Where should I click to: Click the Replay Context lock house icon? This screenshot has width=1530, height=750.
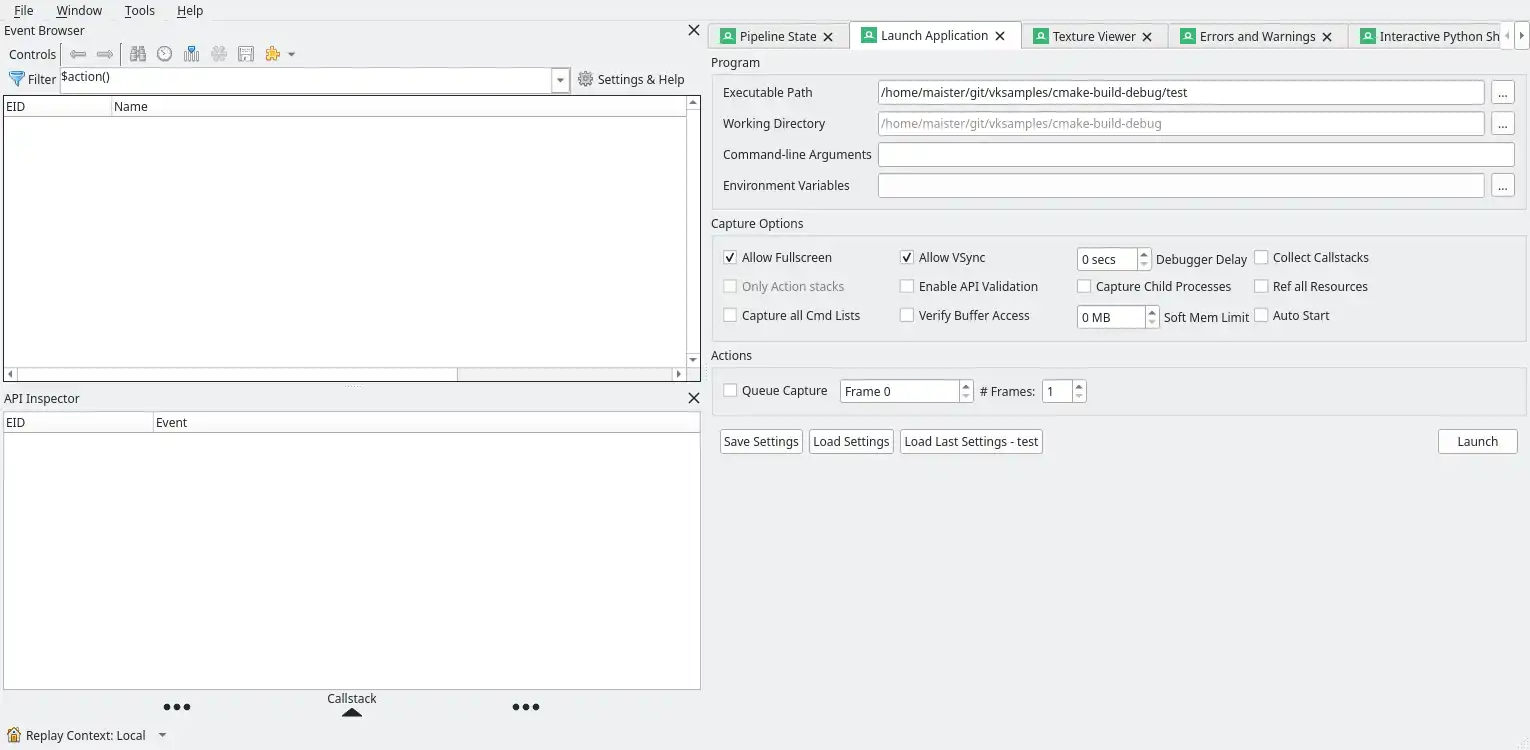[x=14, y=735]
